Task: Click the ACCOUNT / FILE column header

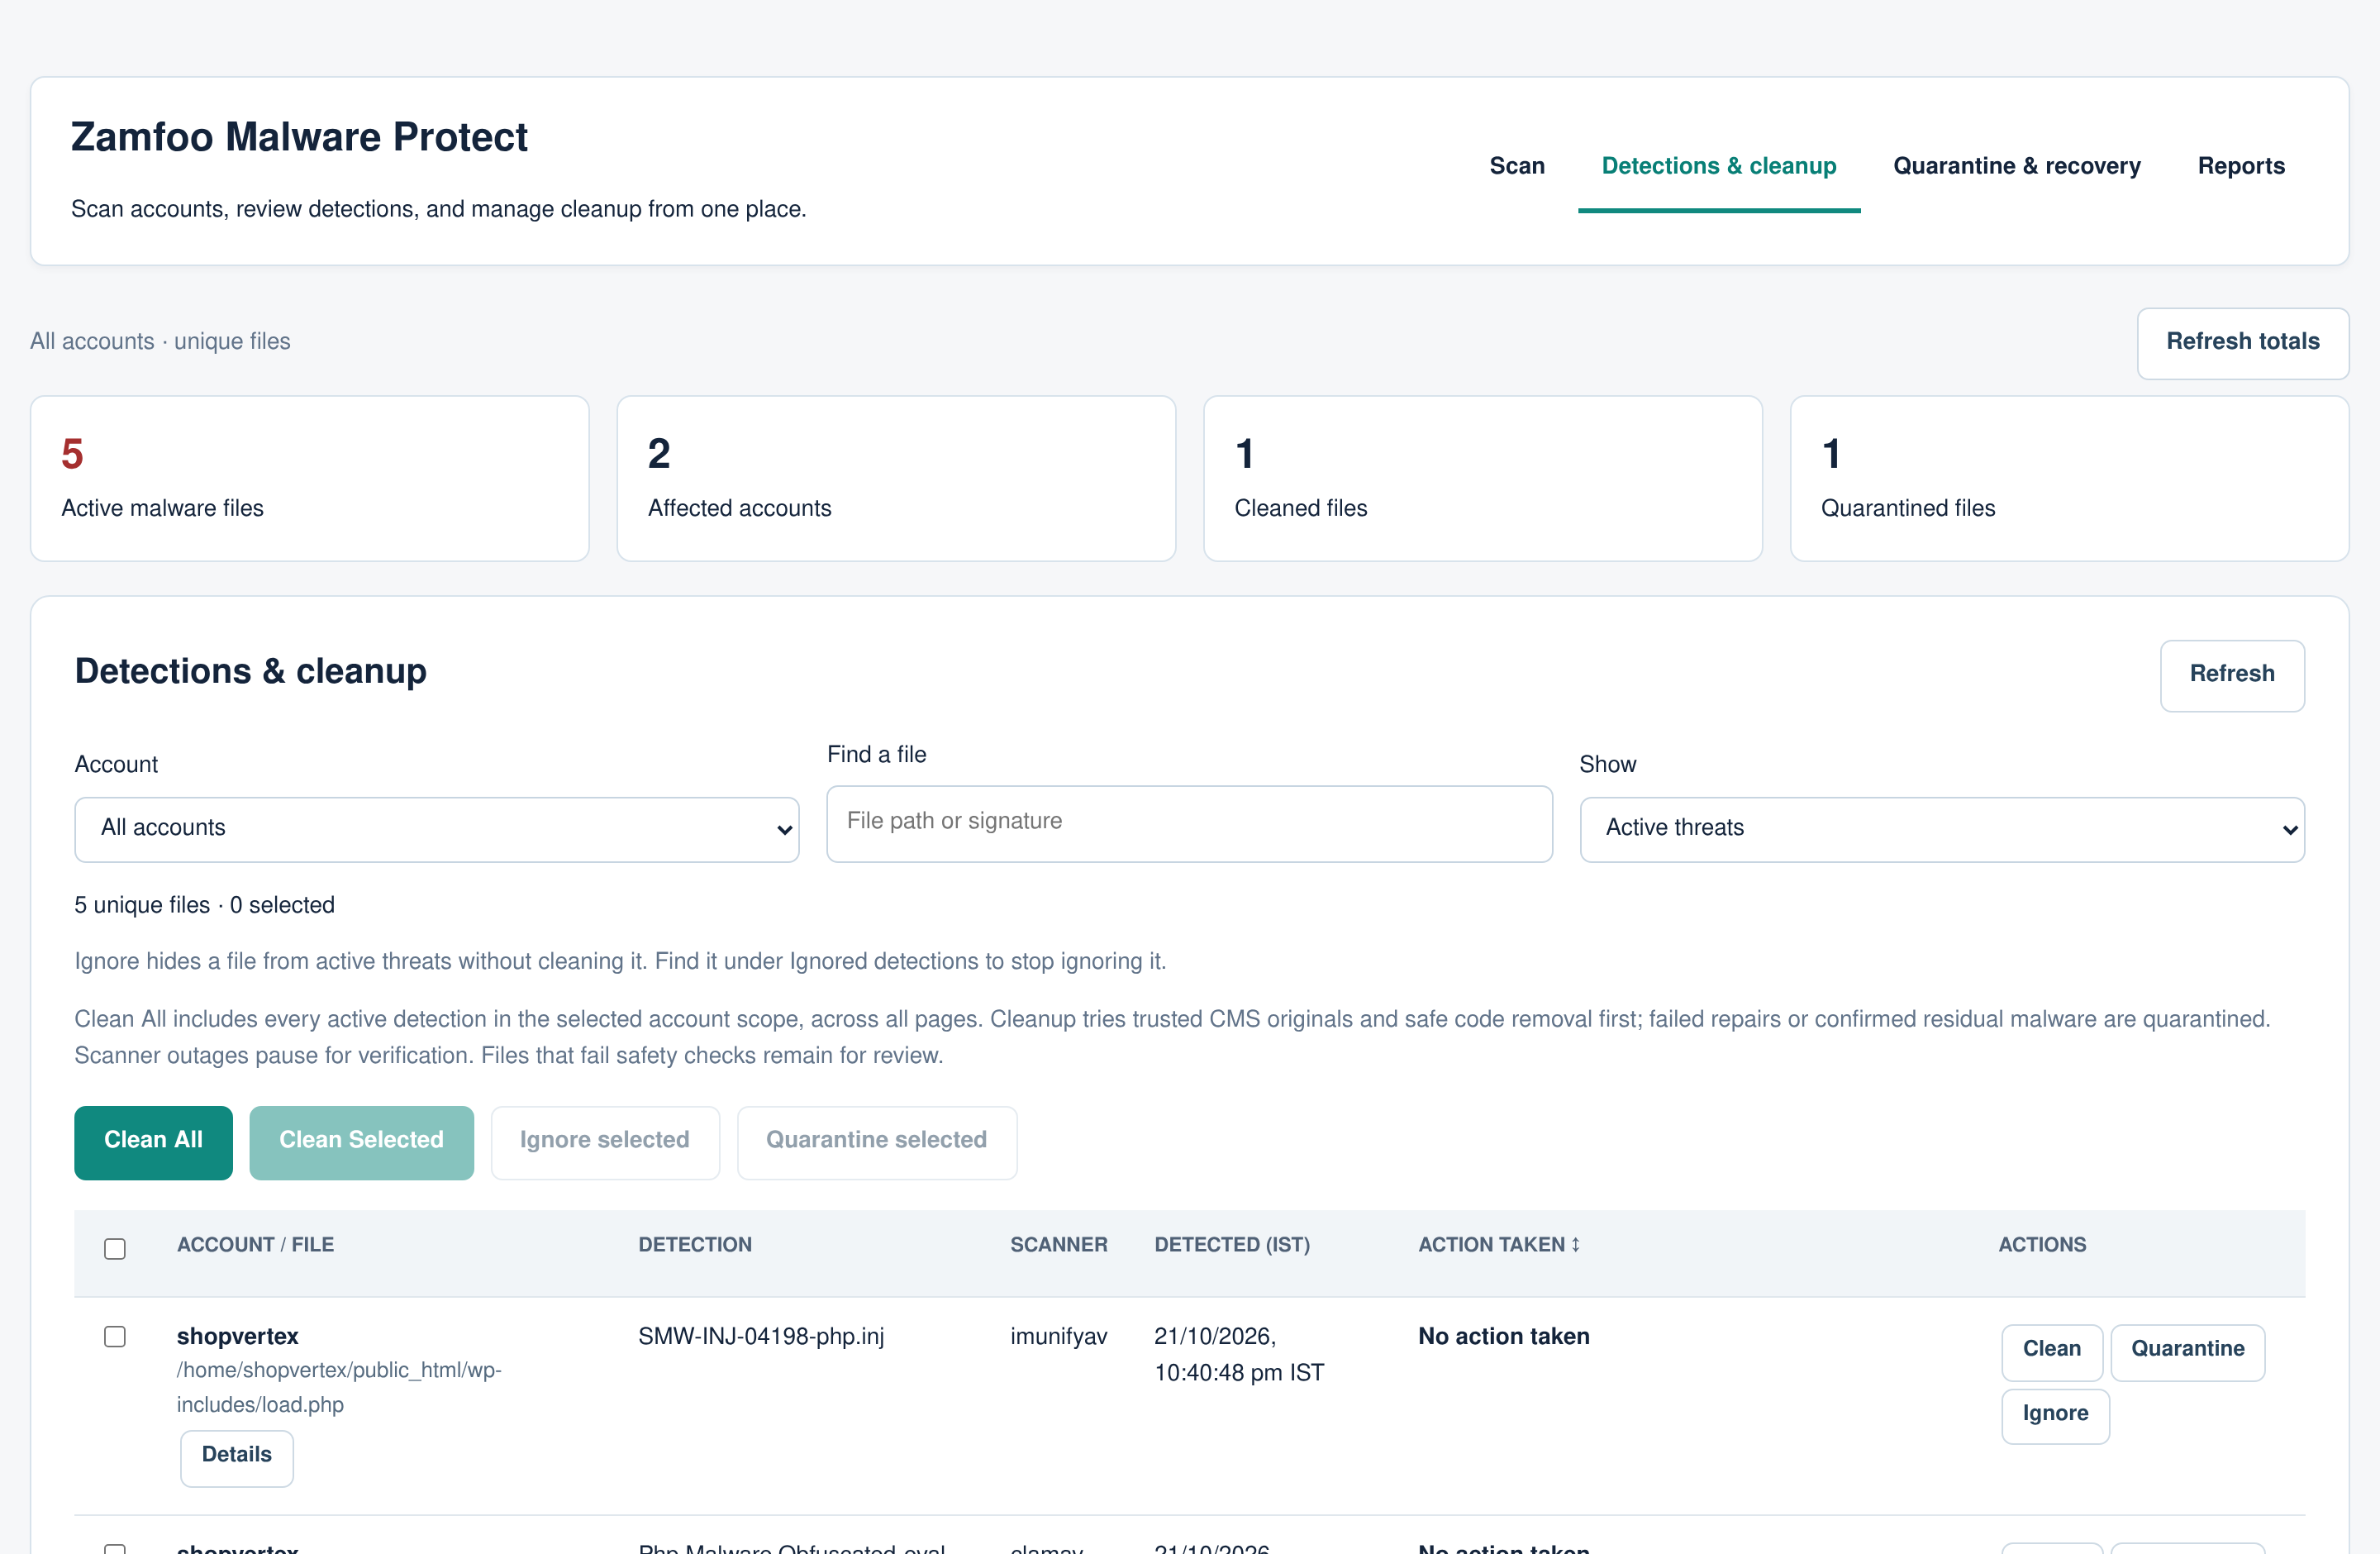Action: (255, 1244)
